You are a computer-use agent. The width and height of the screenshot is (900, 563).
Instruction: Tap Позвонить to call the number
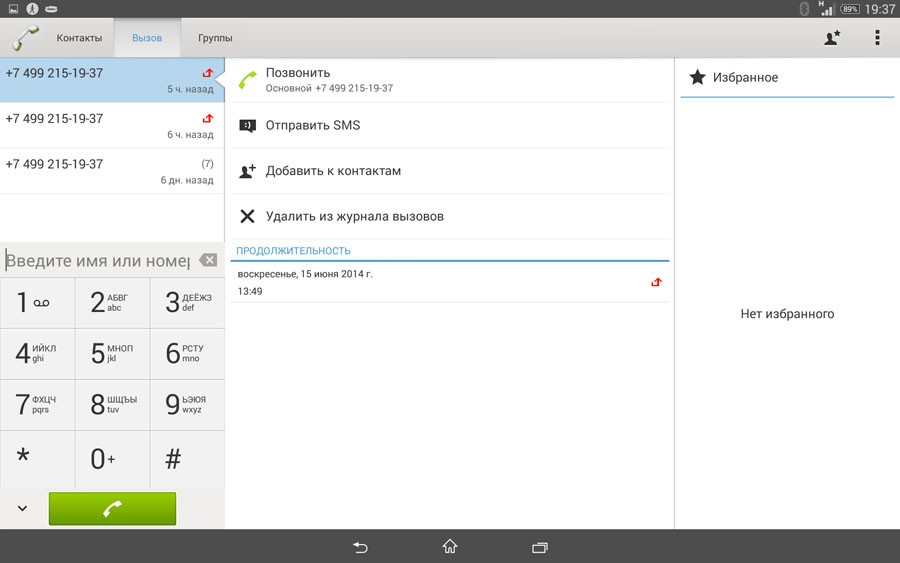[x=450, y=80]
